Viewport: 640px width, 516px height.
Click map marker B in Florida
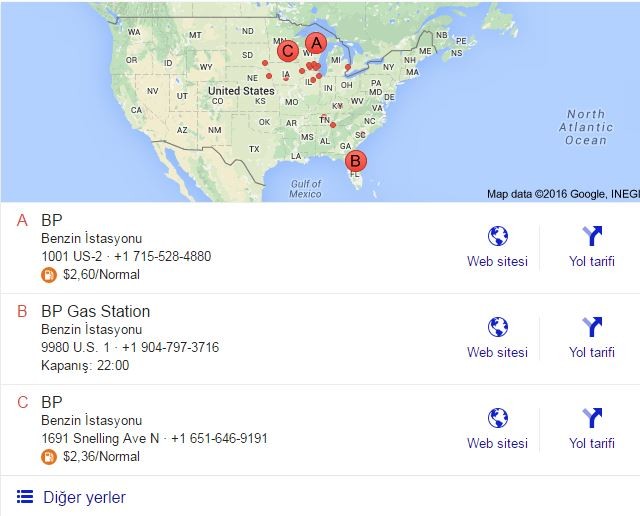(x=356, y=161)
